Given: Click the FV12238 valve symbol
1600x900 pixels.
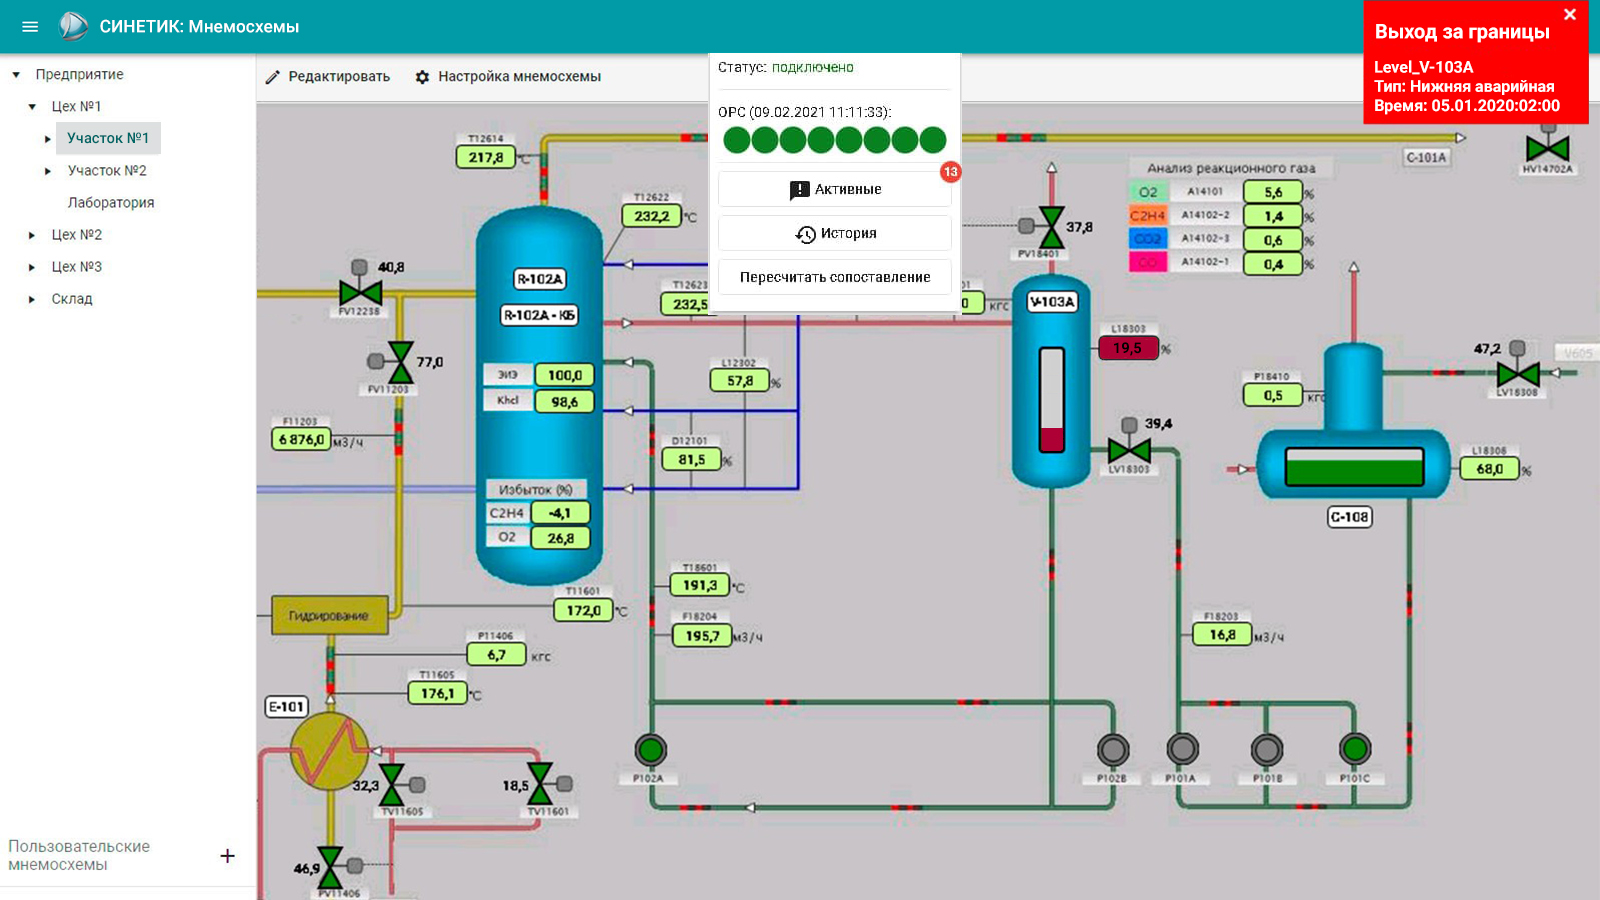Looking at the screenshot, I should 360,293.
